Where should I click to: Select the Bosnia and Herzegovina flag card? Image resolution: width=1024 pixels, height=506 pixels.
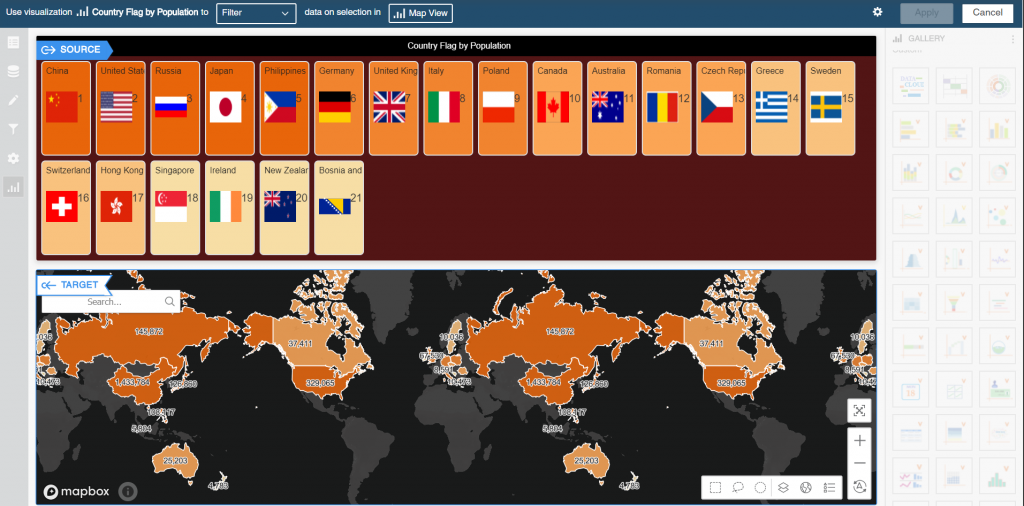339,208
